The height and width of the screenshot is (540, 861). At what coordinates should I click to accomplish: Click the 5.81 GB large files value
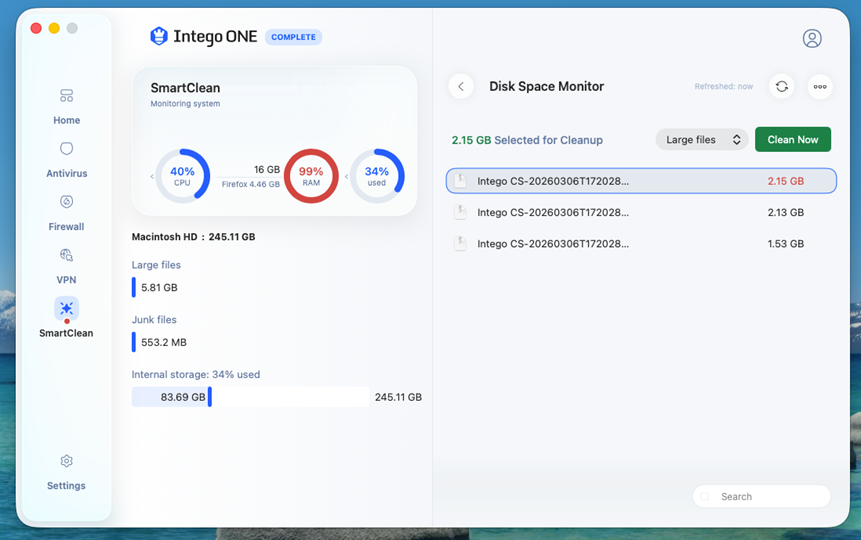159,287
